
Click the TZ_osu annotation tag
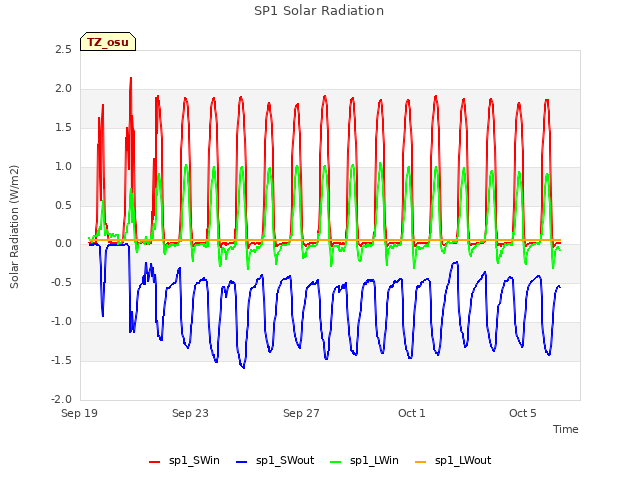108,42
